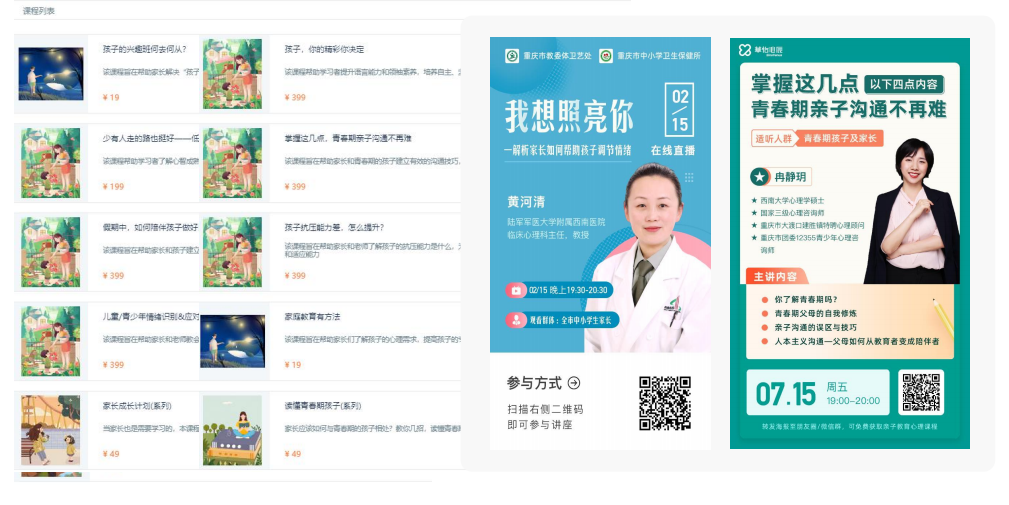Viewport: 1009px width, 505px height.
Task: Click the ¥199 price of 少有人走的路也挺好
Action: click(113, 187)
